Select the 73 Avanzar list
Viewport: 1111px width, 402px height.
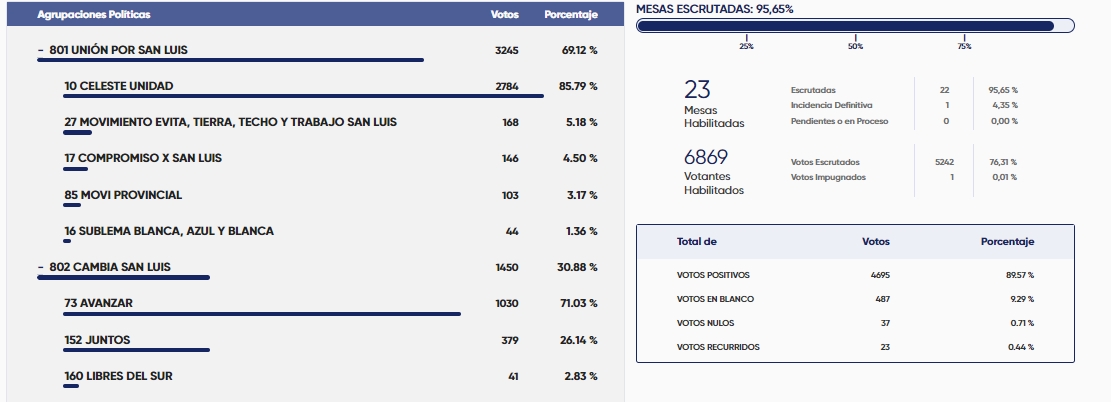pyautogui.click(x=98, y=303)
